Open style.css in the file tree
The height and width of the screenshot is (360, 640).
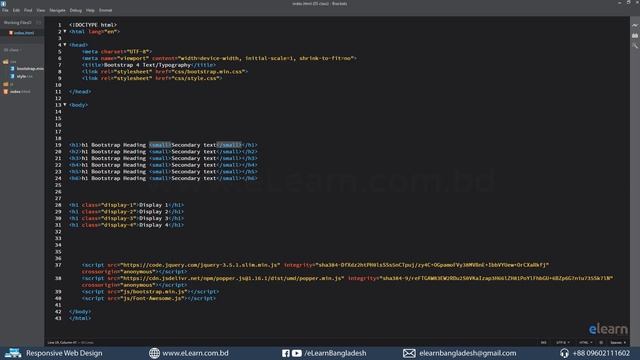(24, 76)
